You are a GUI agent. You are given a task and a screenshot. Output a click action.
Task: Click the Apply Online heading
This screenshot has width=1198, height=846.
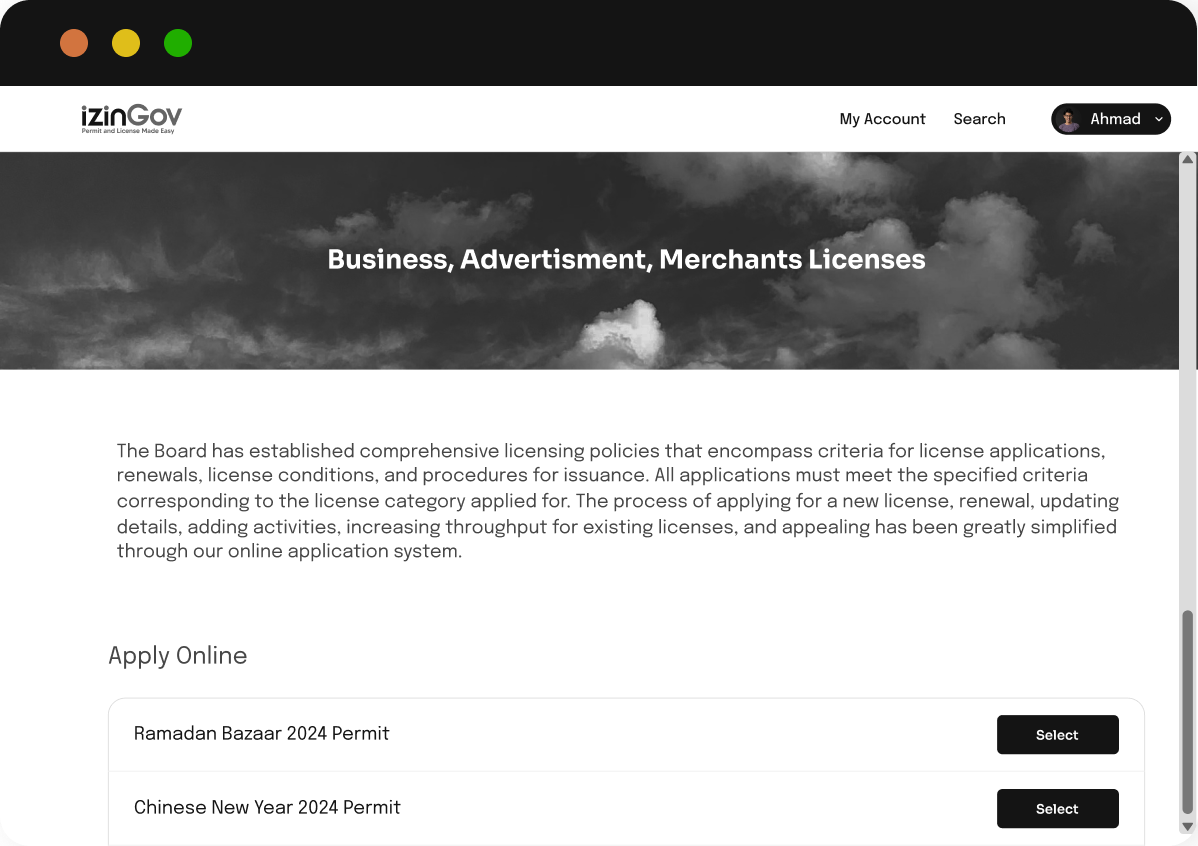click(x=177, y=656)
